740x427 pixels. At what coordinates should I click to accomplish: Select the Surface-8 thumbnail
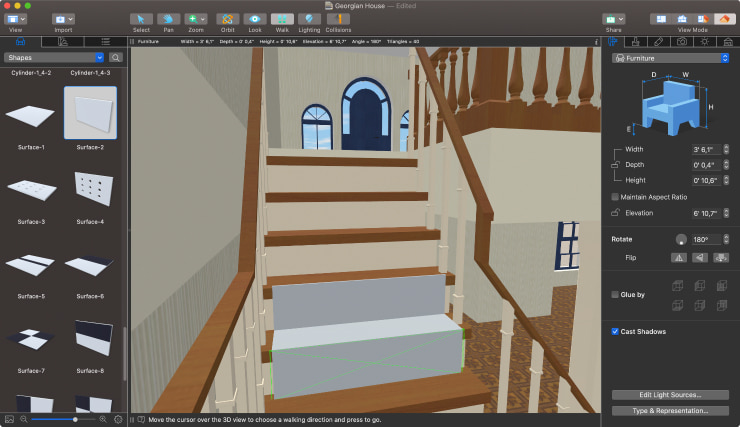[93, 338]
